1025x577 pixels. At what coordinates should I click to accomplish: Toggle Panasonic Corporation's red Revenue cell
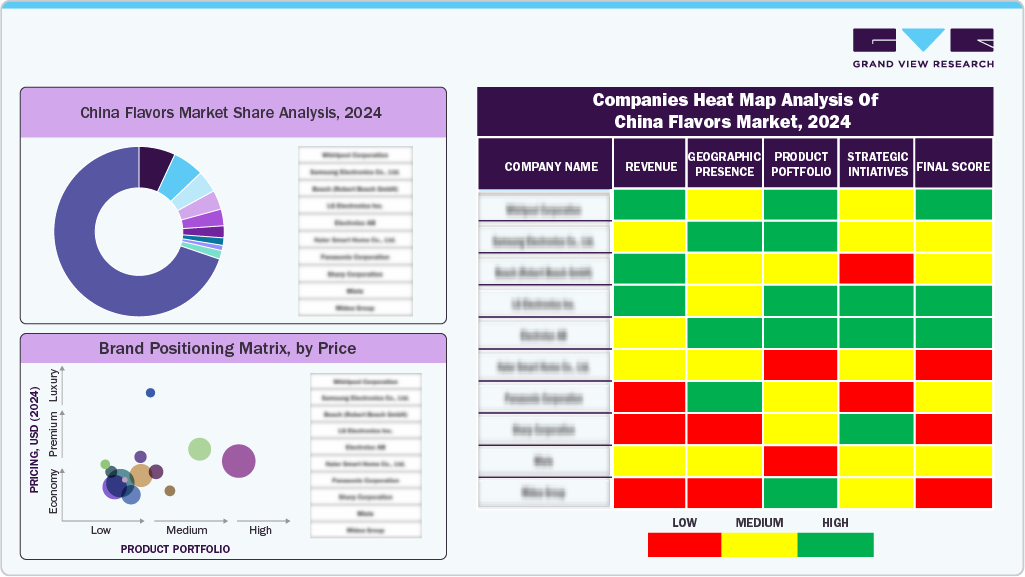coord(649,397)
